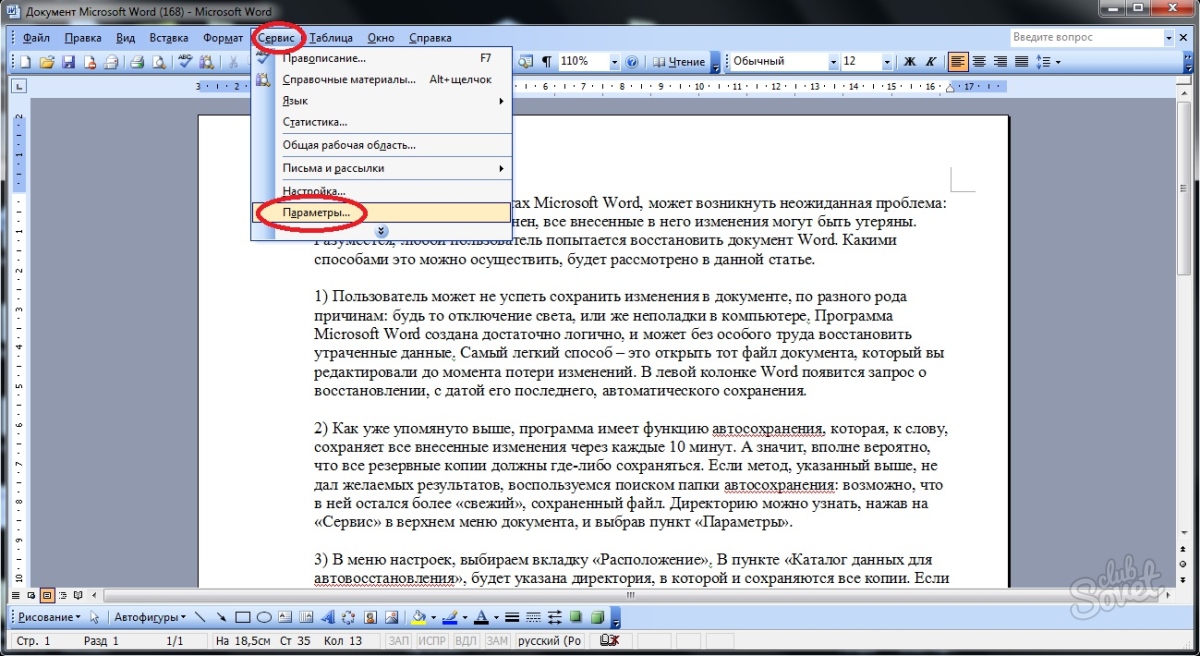The width and height of the screenshot is (1200, 656).
Task: Choose Настройка... in the Сервис menu
Action: pyautogui.click(x=381, y=190)
